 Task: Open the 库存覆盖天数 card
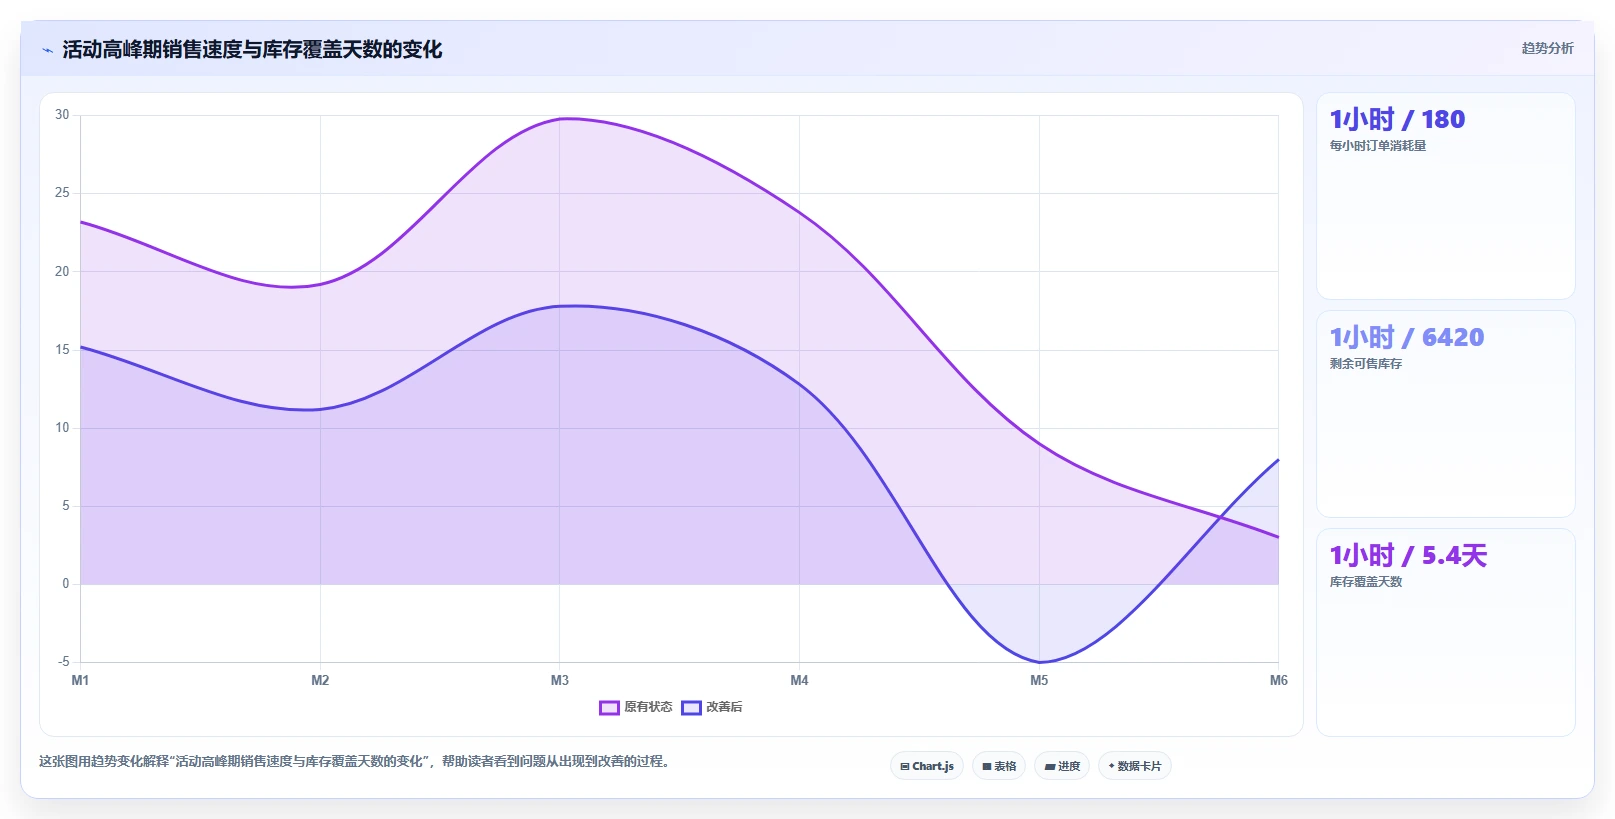coord(1446,632)
